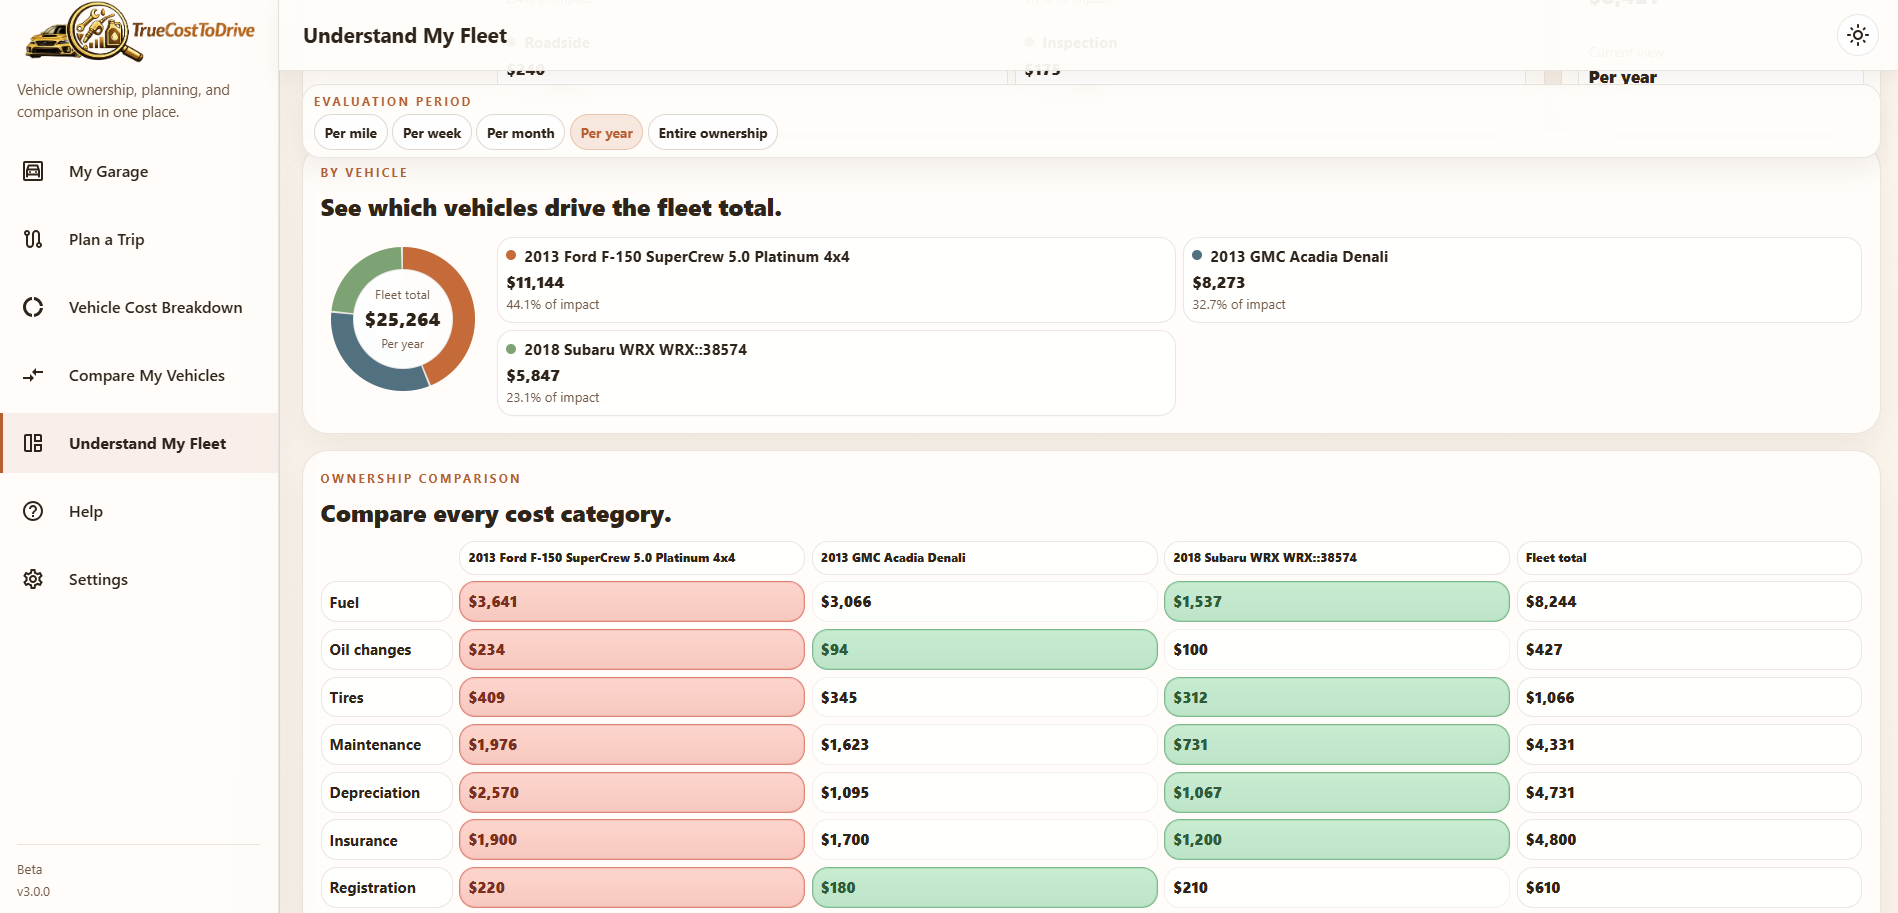Click the Plan a Trip route icon

pos(33,239)
